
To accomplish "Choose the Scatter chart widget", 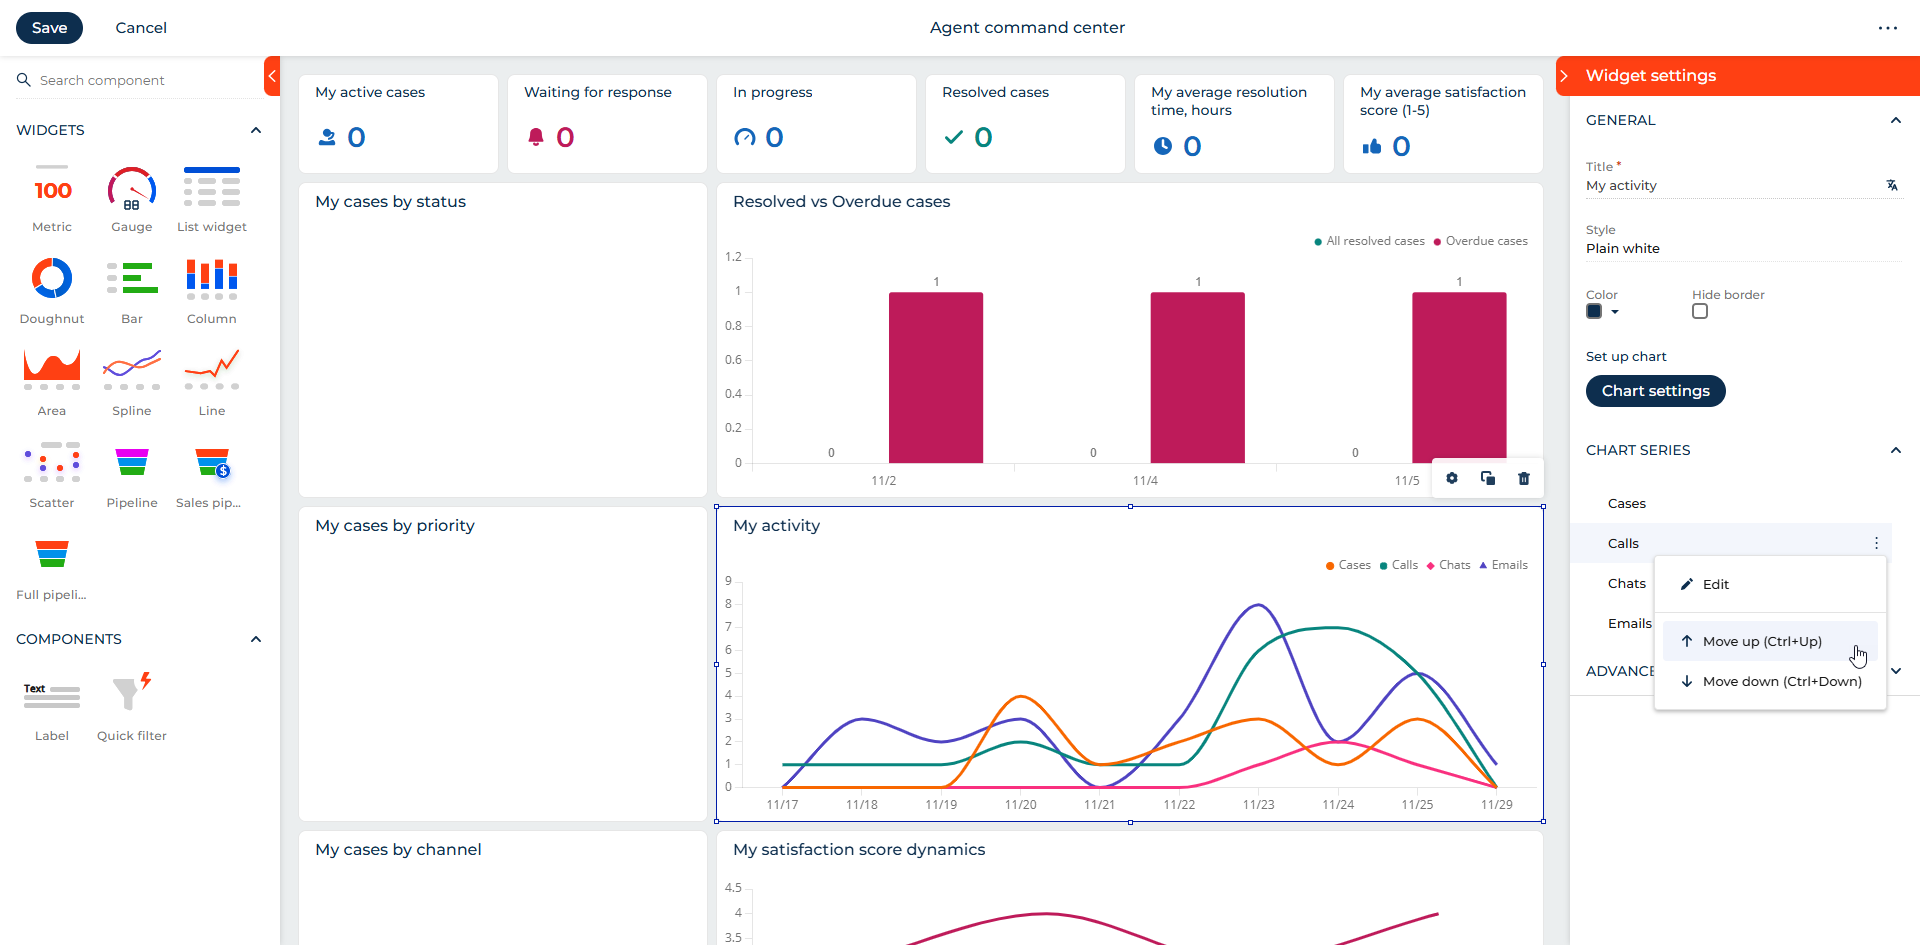I will [52, 463].
